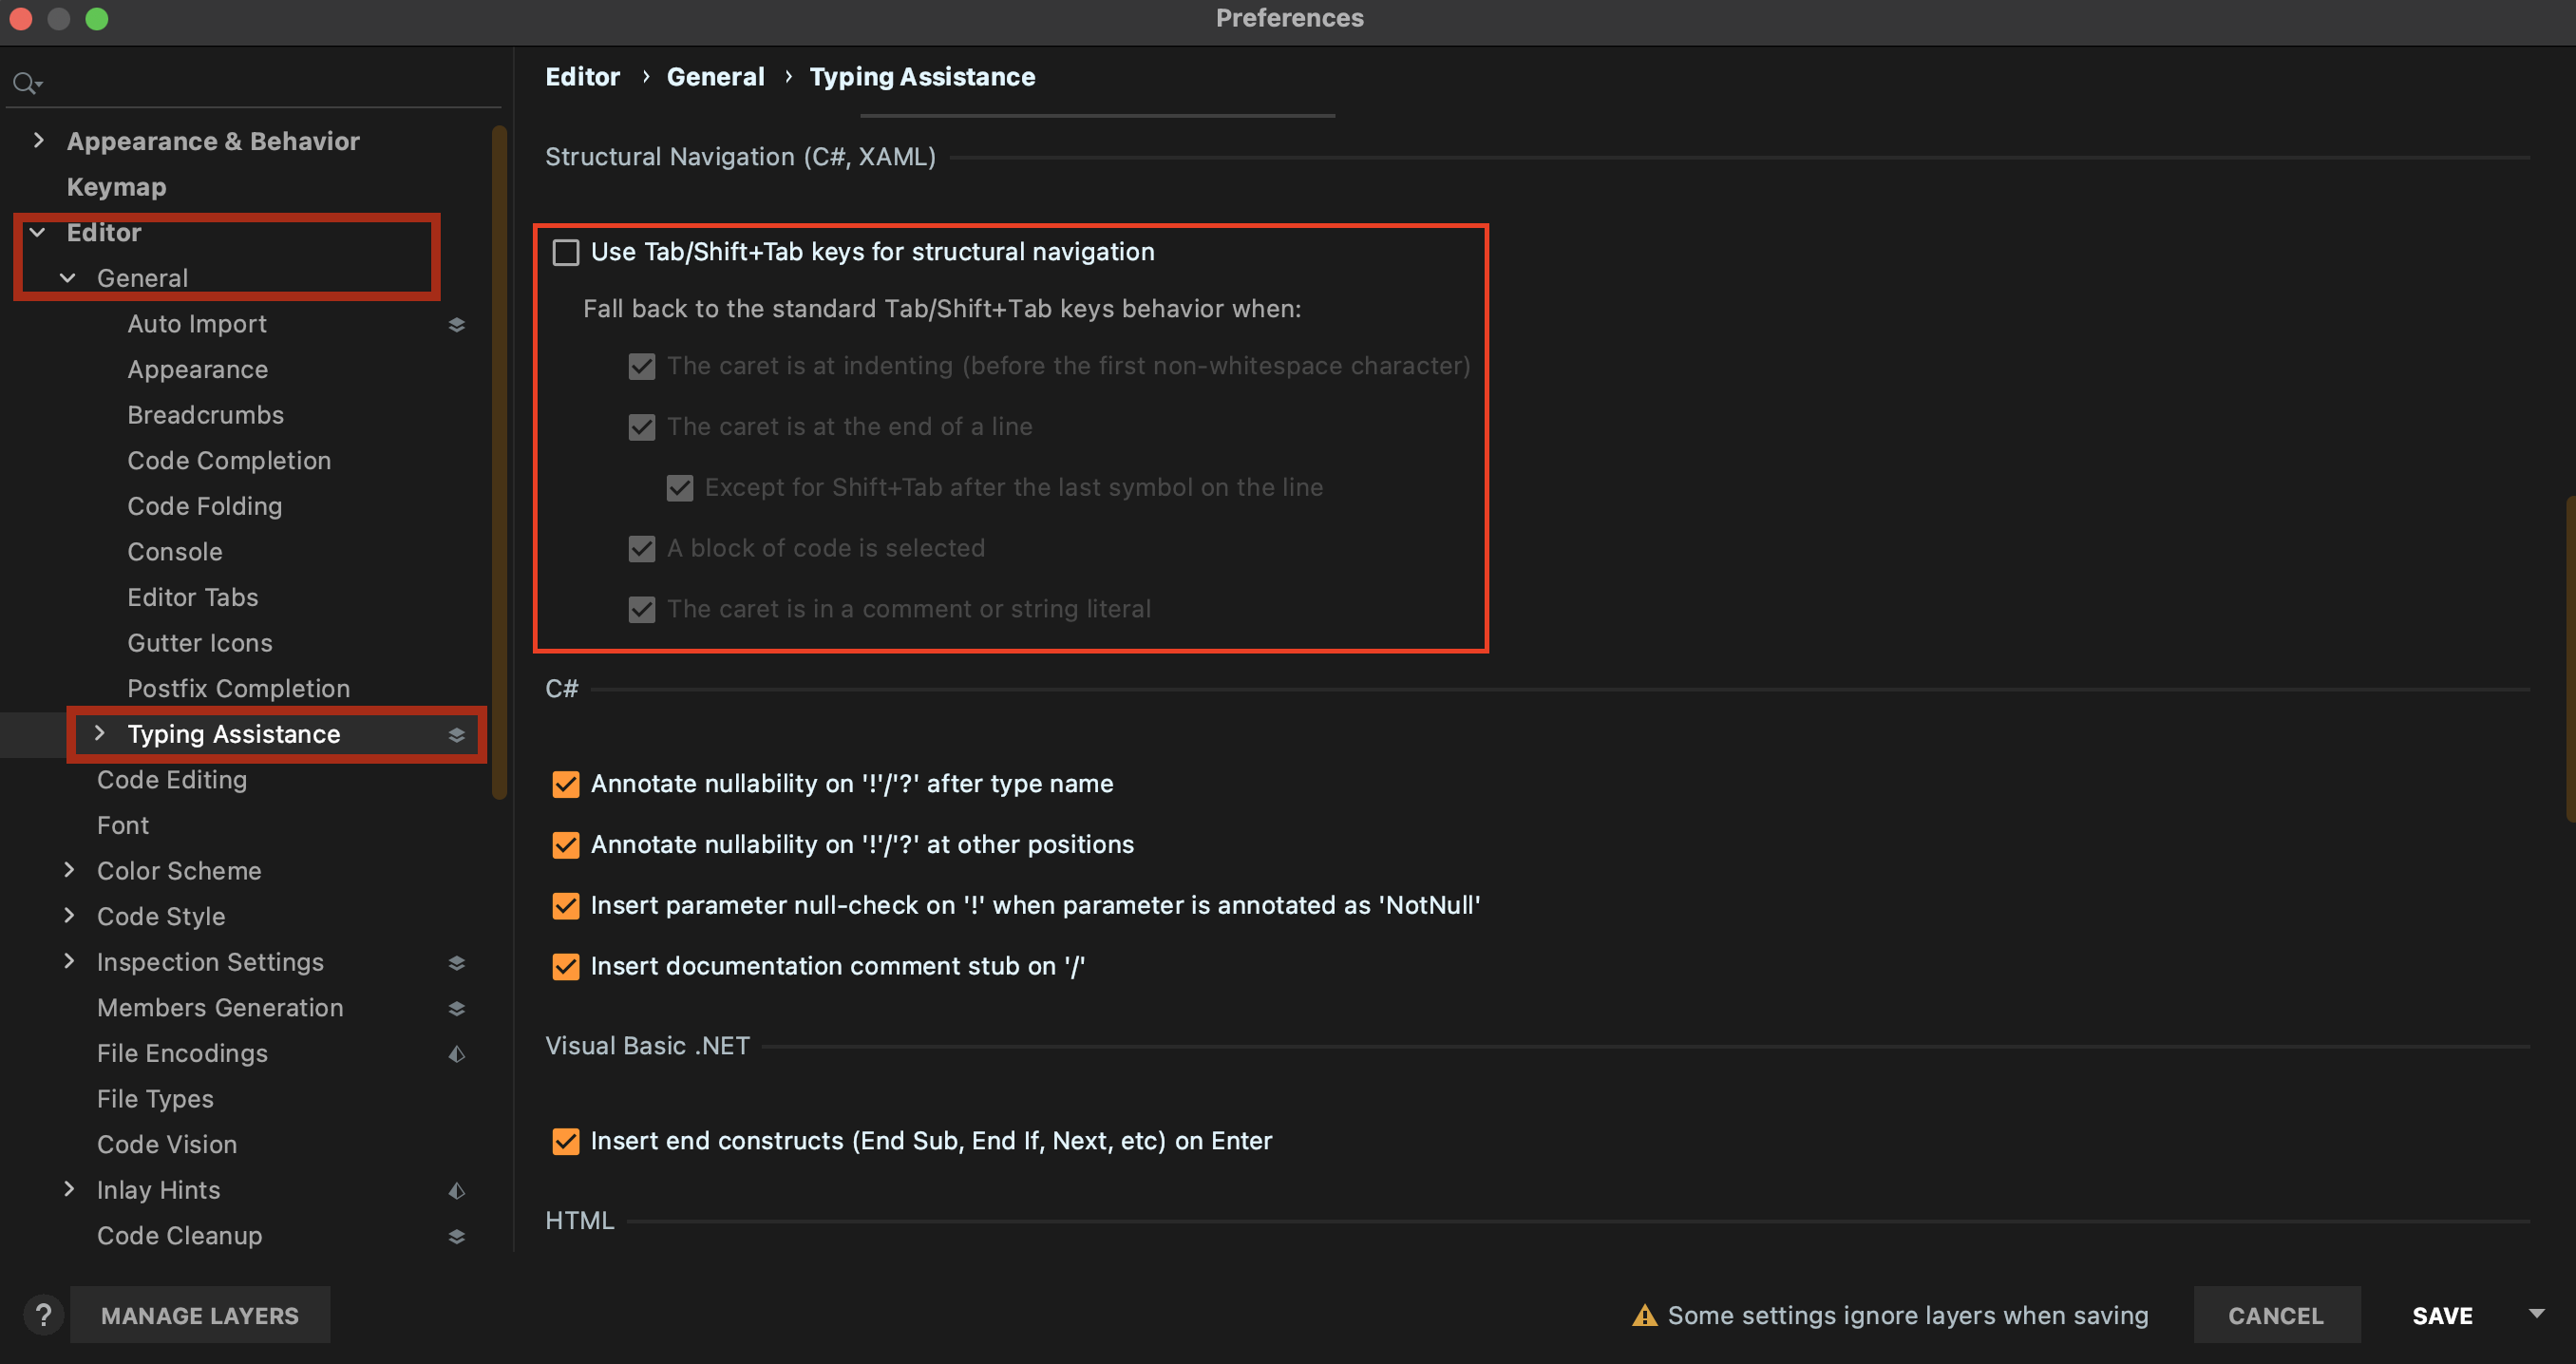Uncheck Annotate nullability at other positions
The width and height of the screenshot is (2576, 1364).
pyautogui.click(x=566, y=845)
